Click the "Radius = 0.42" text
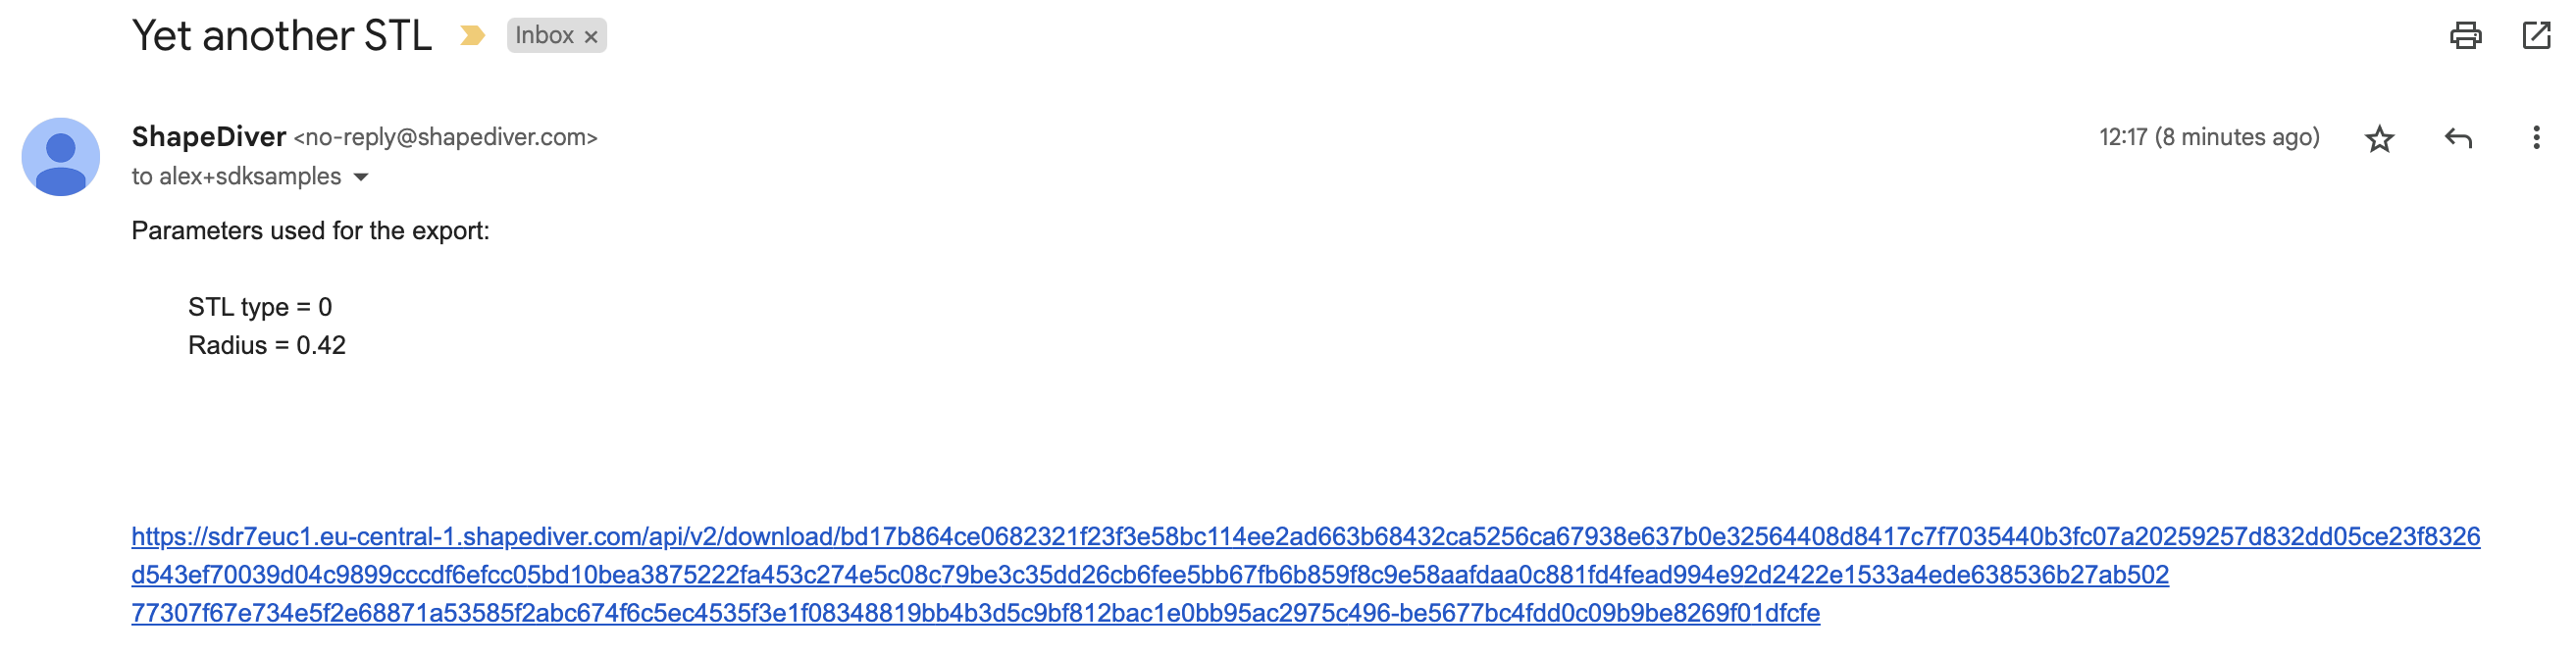Image resolution: width=2576 pixels, height=655 pixels. (x=267, y=345)
